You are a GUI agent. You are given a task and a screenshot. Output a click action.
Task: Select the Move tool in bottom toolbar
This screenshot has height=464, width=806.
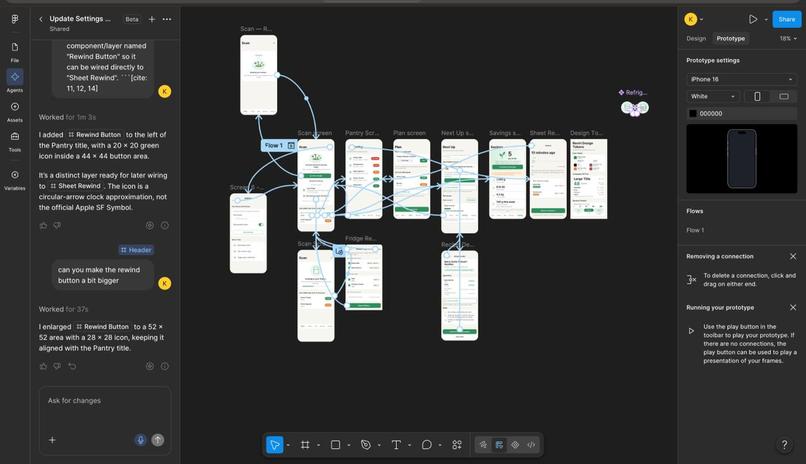point(274,444)
